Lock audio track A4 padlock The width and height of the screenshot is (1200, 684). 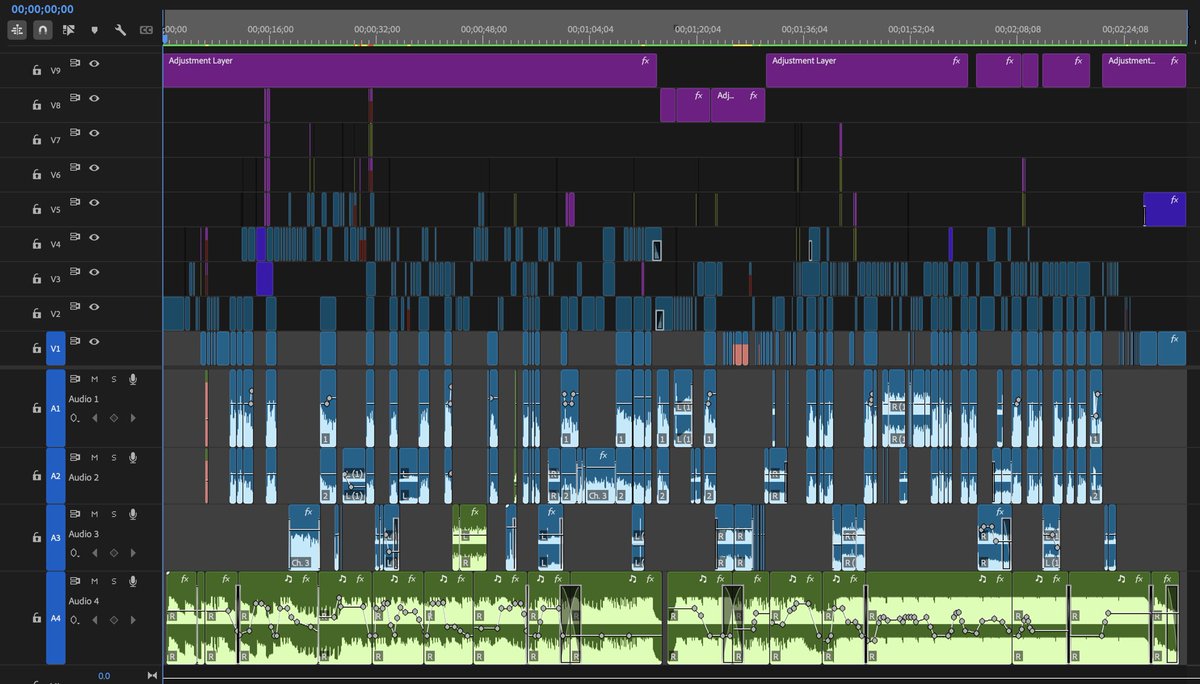pos(36,618)
